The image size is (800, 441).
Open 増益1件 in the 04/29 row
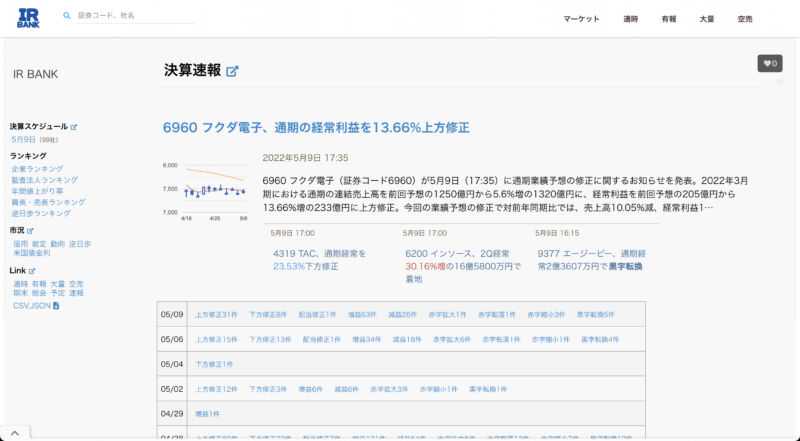(x=207, y=414)
